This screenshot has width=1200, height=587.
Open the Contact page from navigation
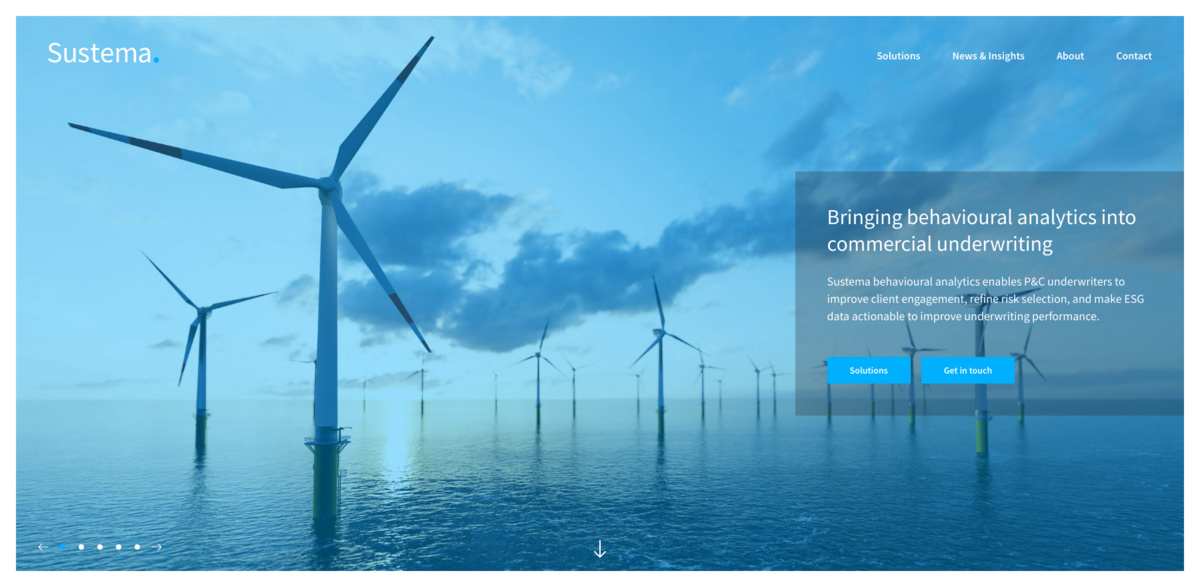[x=1134, y=56]
